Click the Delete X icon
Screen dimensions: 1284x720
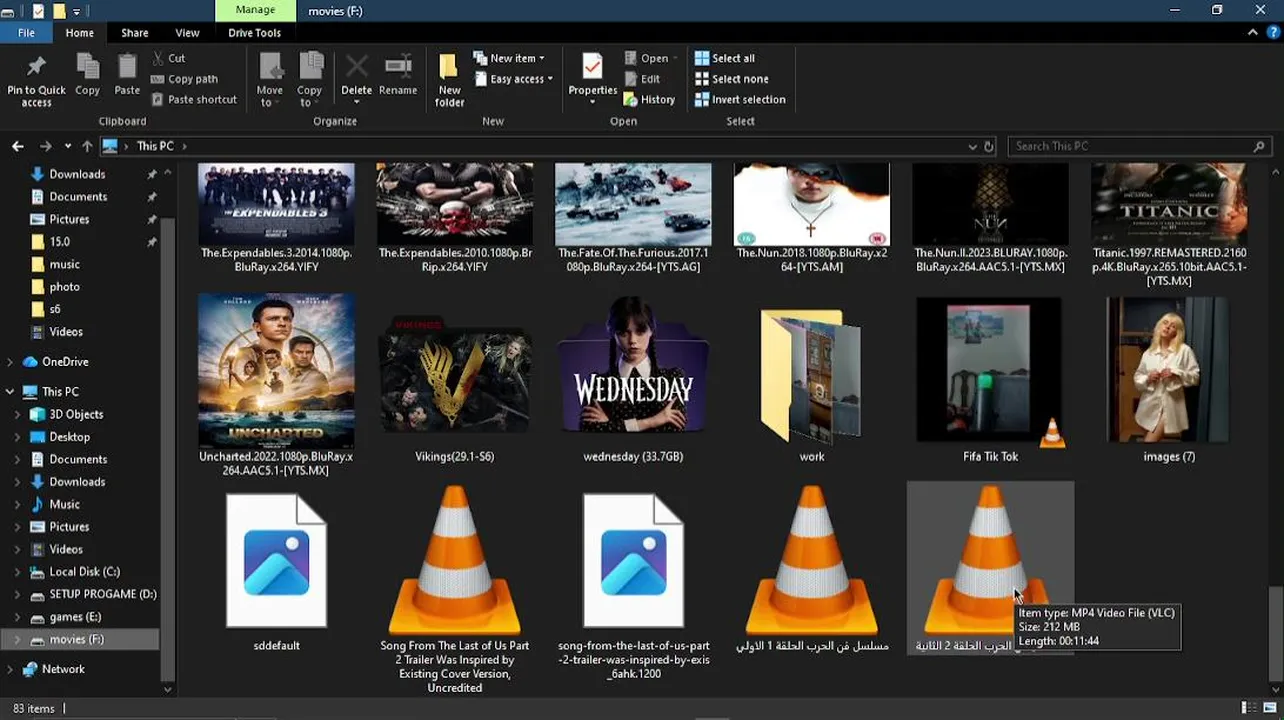pyautogui.click(x=356, y=67)
